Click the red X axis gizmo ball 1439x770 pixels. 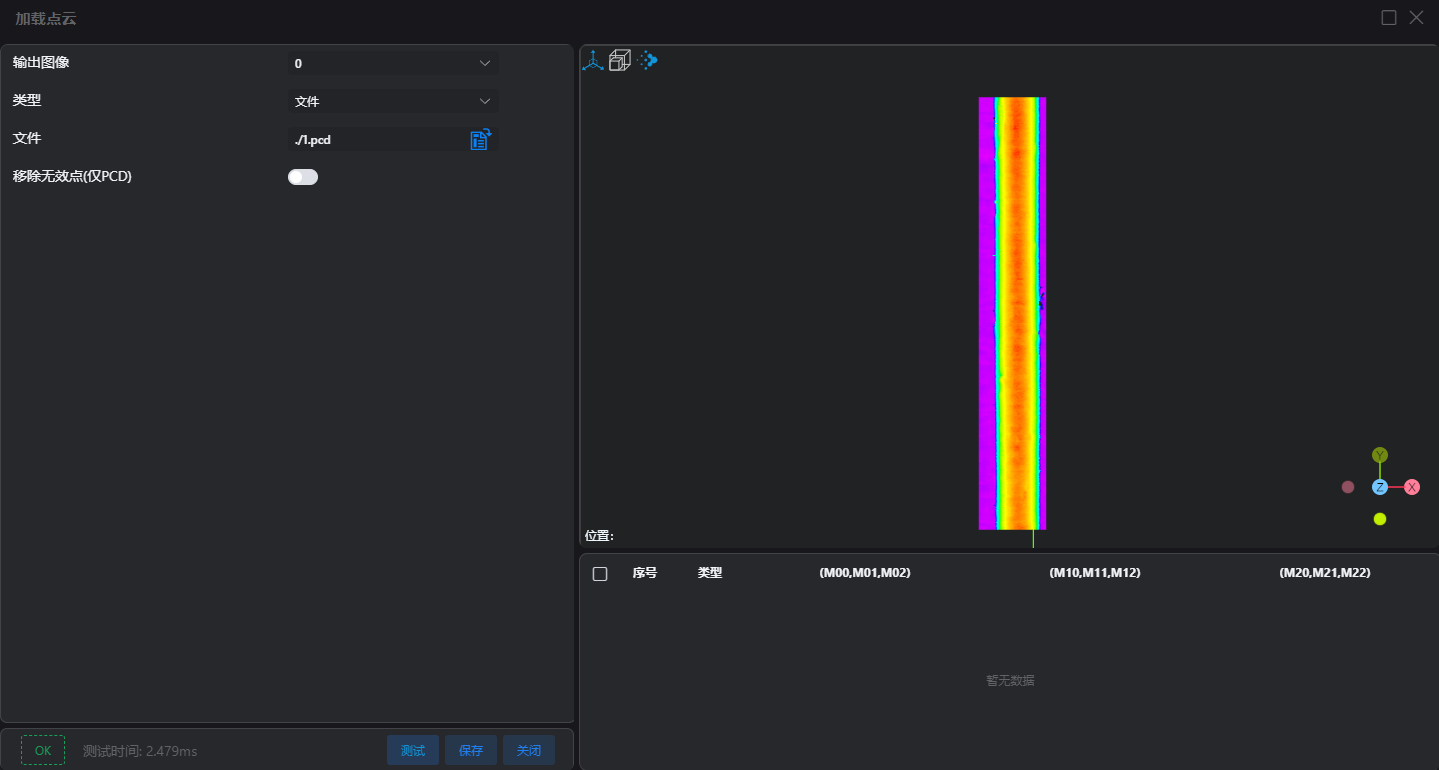[x=1412, y=487]
